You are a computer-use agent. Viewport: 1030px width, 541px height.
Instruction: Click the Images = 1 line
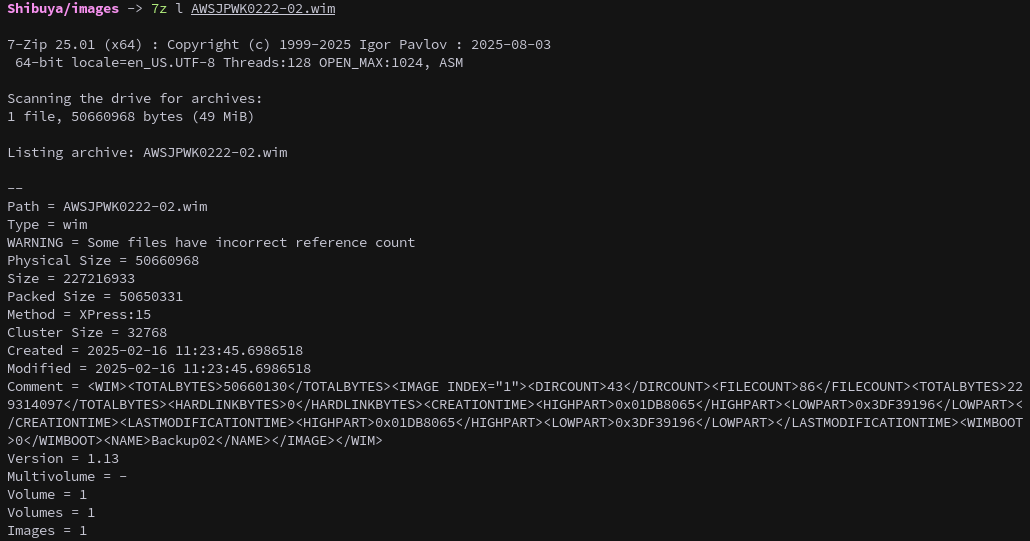tap(47, 530)
